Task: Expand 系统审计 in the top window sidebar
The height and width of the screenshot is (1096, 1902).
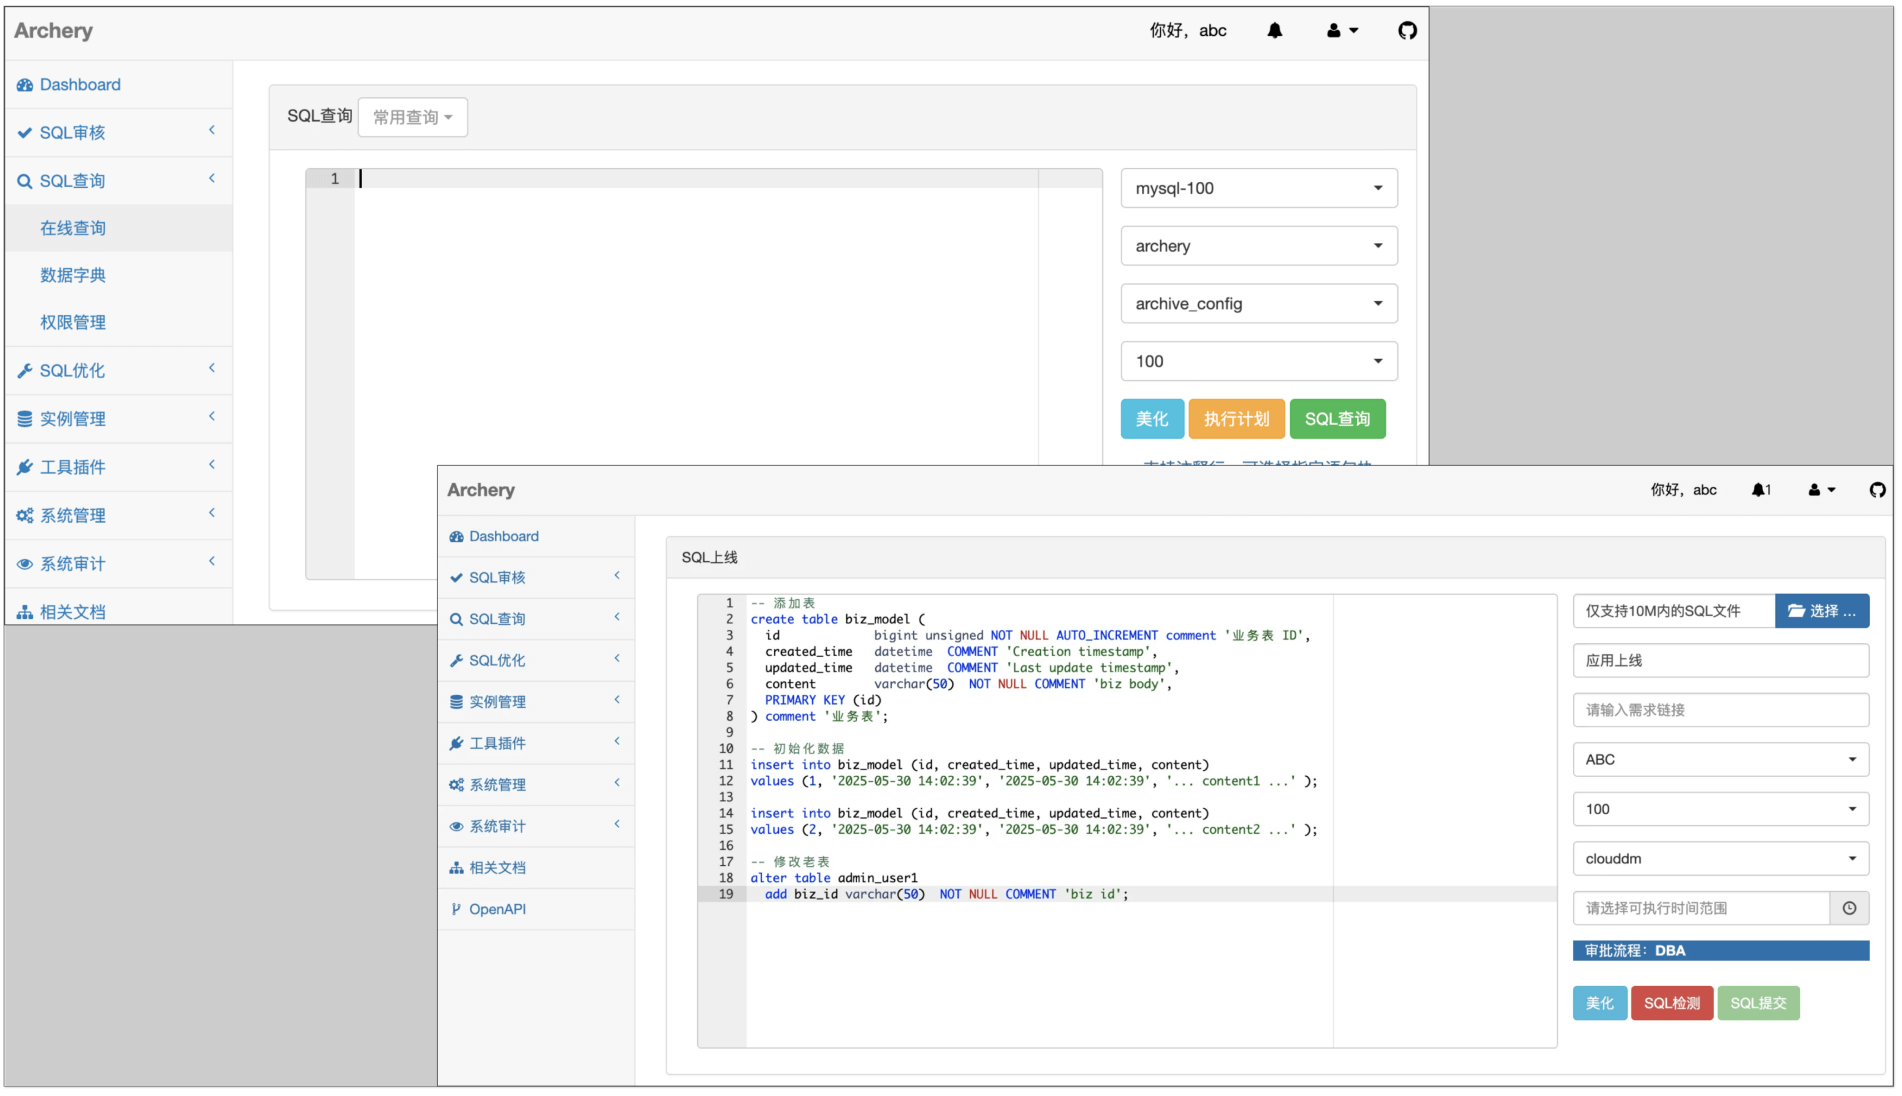Action: (117, 564)
